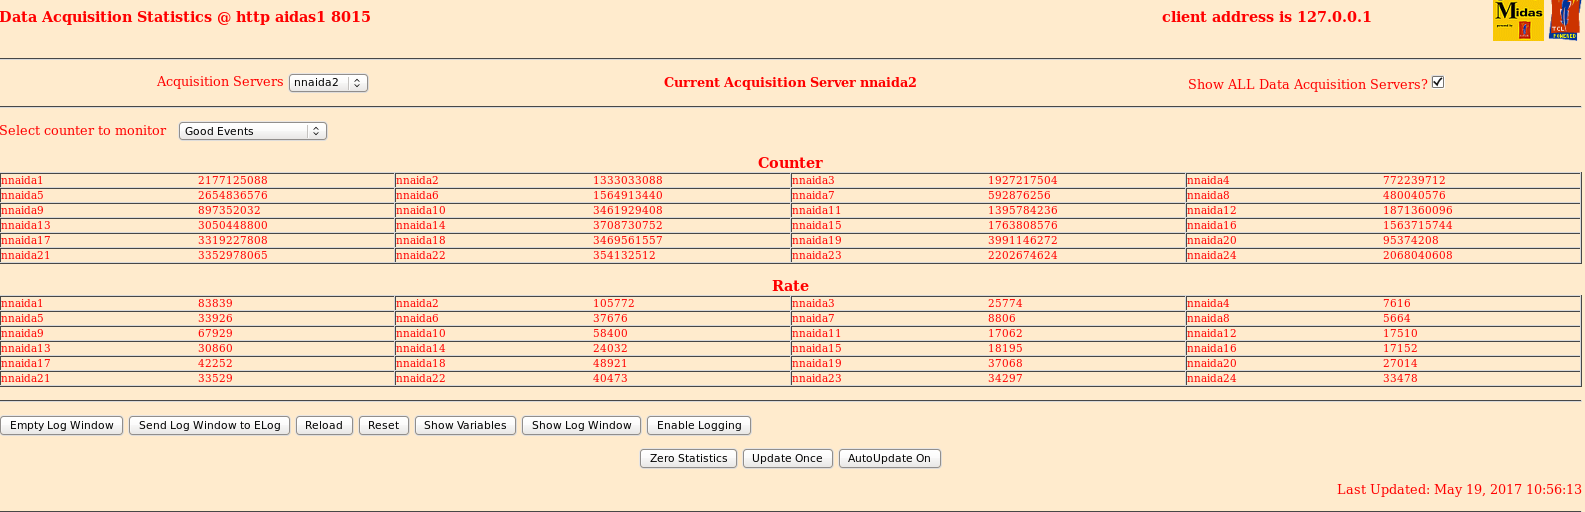Viewport: 1585px width, 512px height.
Task: Select counter value 1395784236
Action: pos(1023,211)
